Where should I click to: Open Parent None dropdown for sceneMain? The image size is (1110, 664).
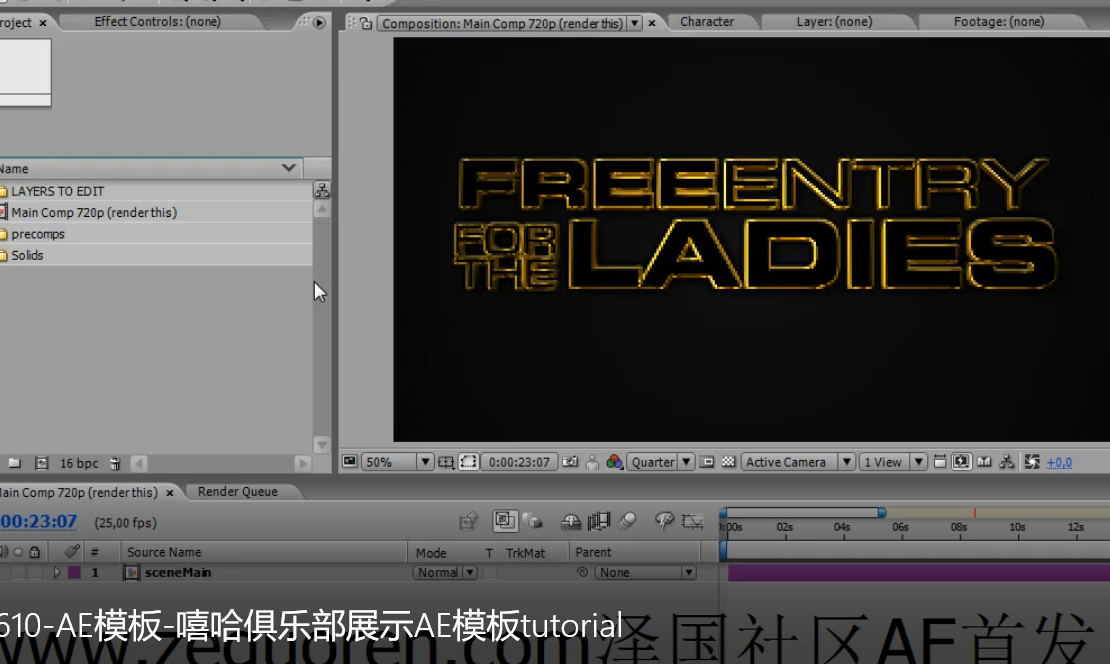645,573
